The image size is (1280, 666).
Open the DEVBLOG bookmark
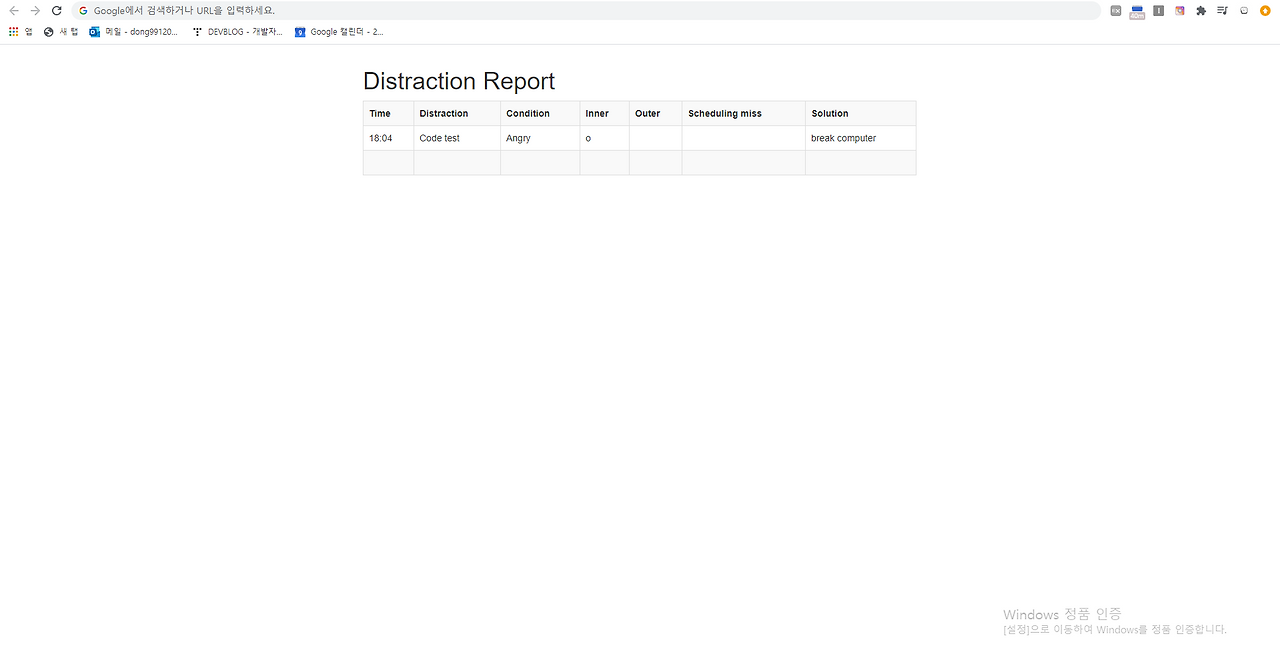(238, 32)
